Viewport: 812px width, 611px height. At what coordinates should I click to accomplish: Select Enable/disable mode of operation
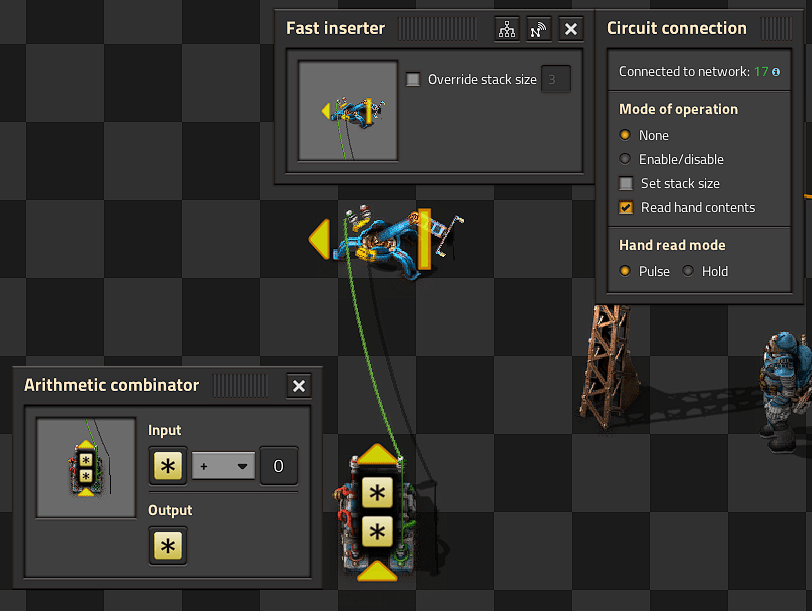pos(625,159)
